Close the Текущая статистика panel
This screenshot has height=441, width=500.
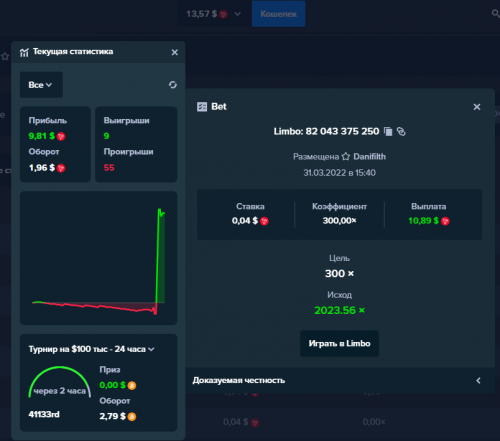[x=175, y=52]
